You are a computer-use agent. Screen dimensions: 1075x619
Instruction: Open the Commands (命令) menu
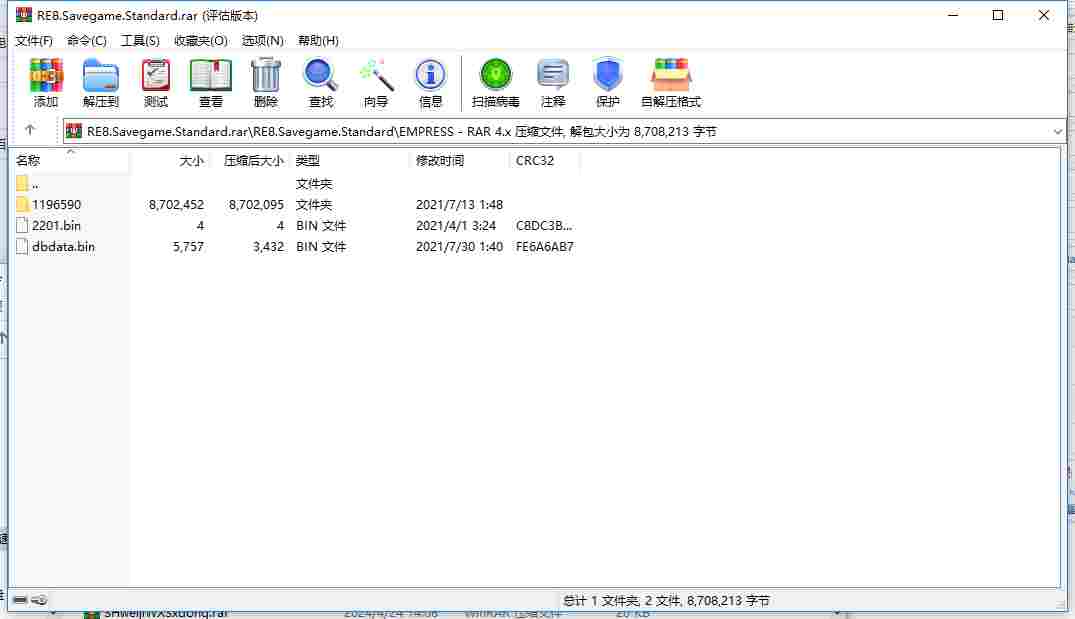pyautogui.click(x=86, y=40)
